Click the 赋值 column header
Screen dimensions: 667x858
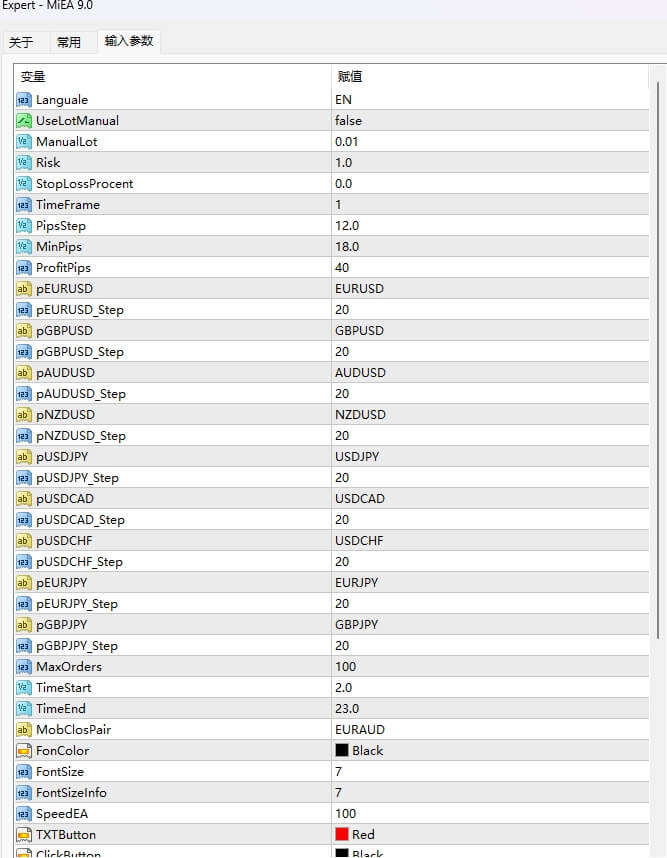pos(490,77)
